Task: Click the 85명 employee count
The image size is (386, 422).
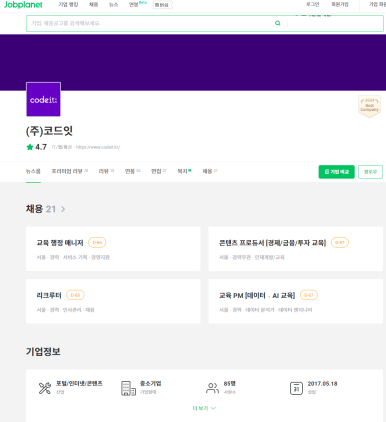Action: click(x=230, y=384)
